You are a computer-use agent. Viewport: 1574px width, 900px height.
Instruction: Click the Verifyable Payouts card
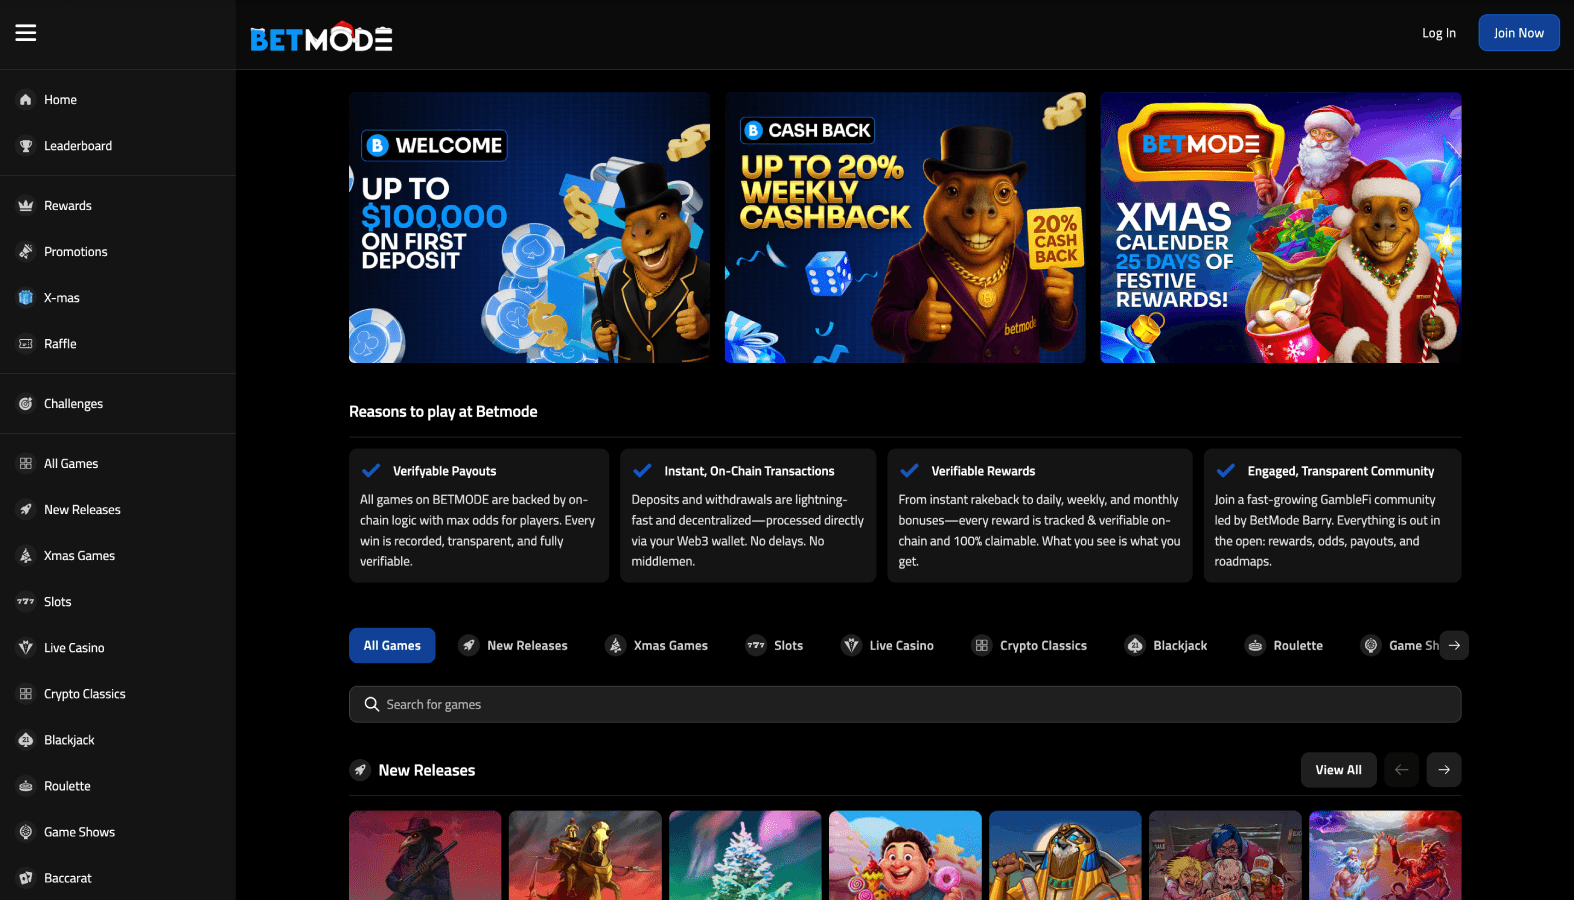(479, 516)
